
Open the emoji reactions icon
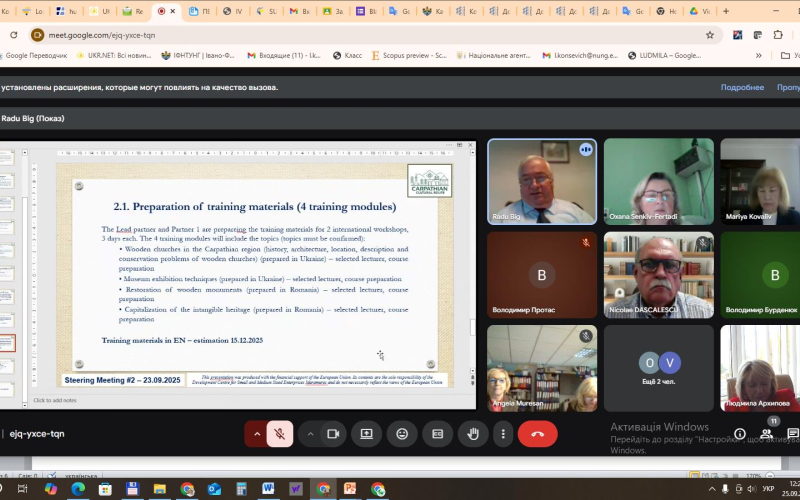pyautogui.click(x=402, y=434)
